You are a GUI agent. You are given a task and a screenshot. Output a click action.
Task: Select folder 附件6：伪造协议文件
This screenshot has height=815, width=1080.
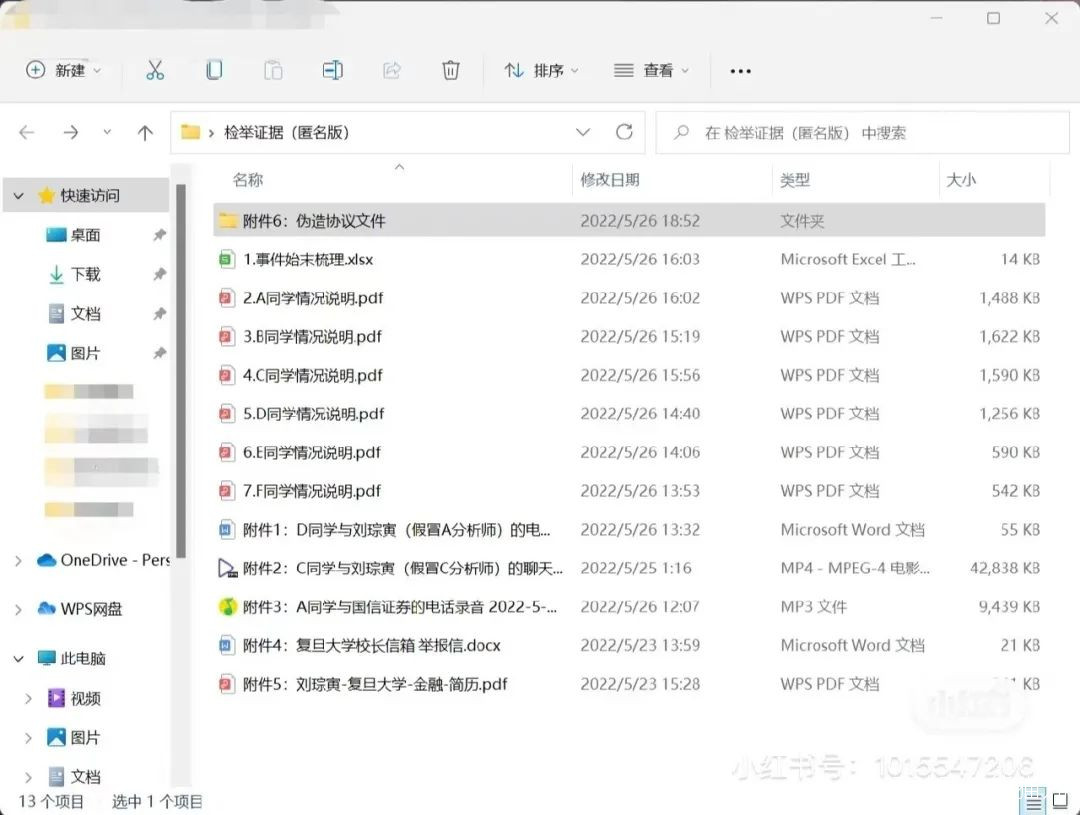click(x=629, y=220)
